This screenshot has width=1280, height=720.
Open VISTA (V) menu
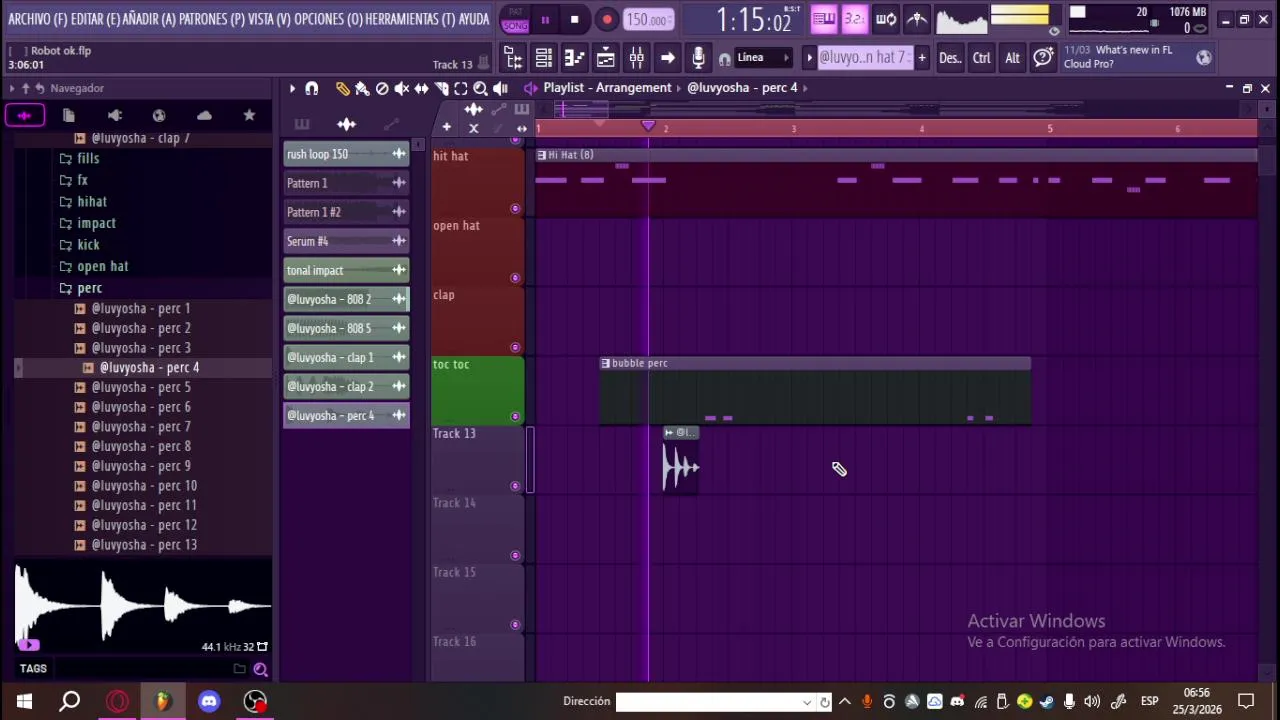[269, 19]
